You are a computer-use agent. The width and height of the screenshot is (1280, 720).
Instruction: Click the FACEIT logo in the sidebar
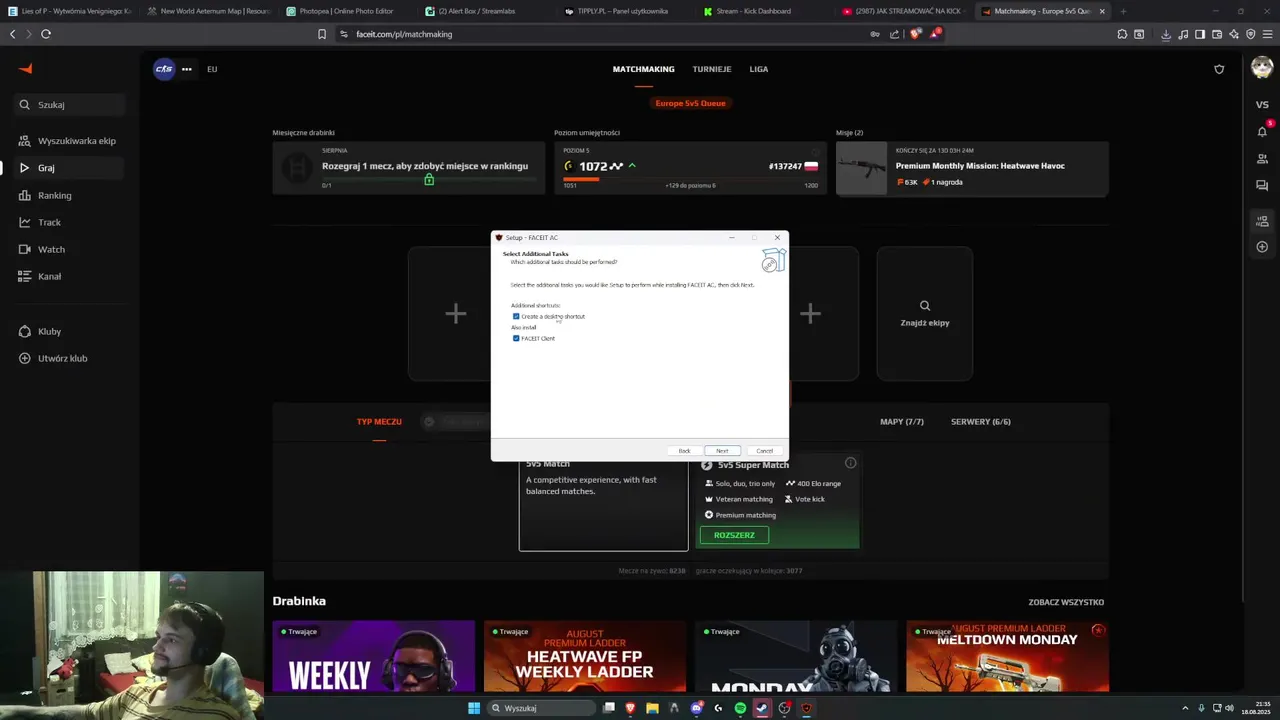26,69
